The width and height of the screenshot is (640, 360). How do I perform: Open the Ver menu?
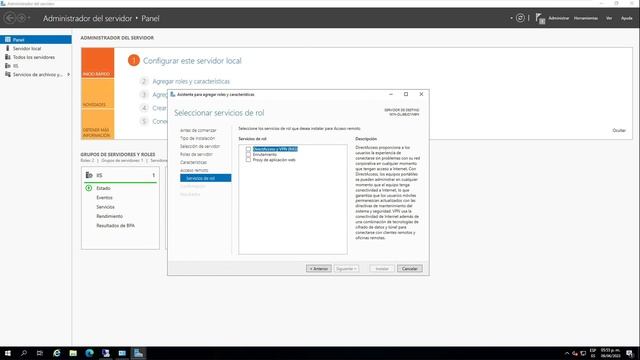[x=609, y=18]
